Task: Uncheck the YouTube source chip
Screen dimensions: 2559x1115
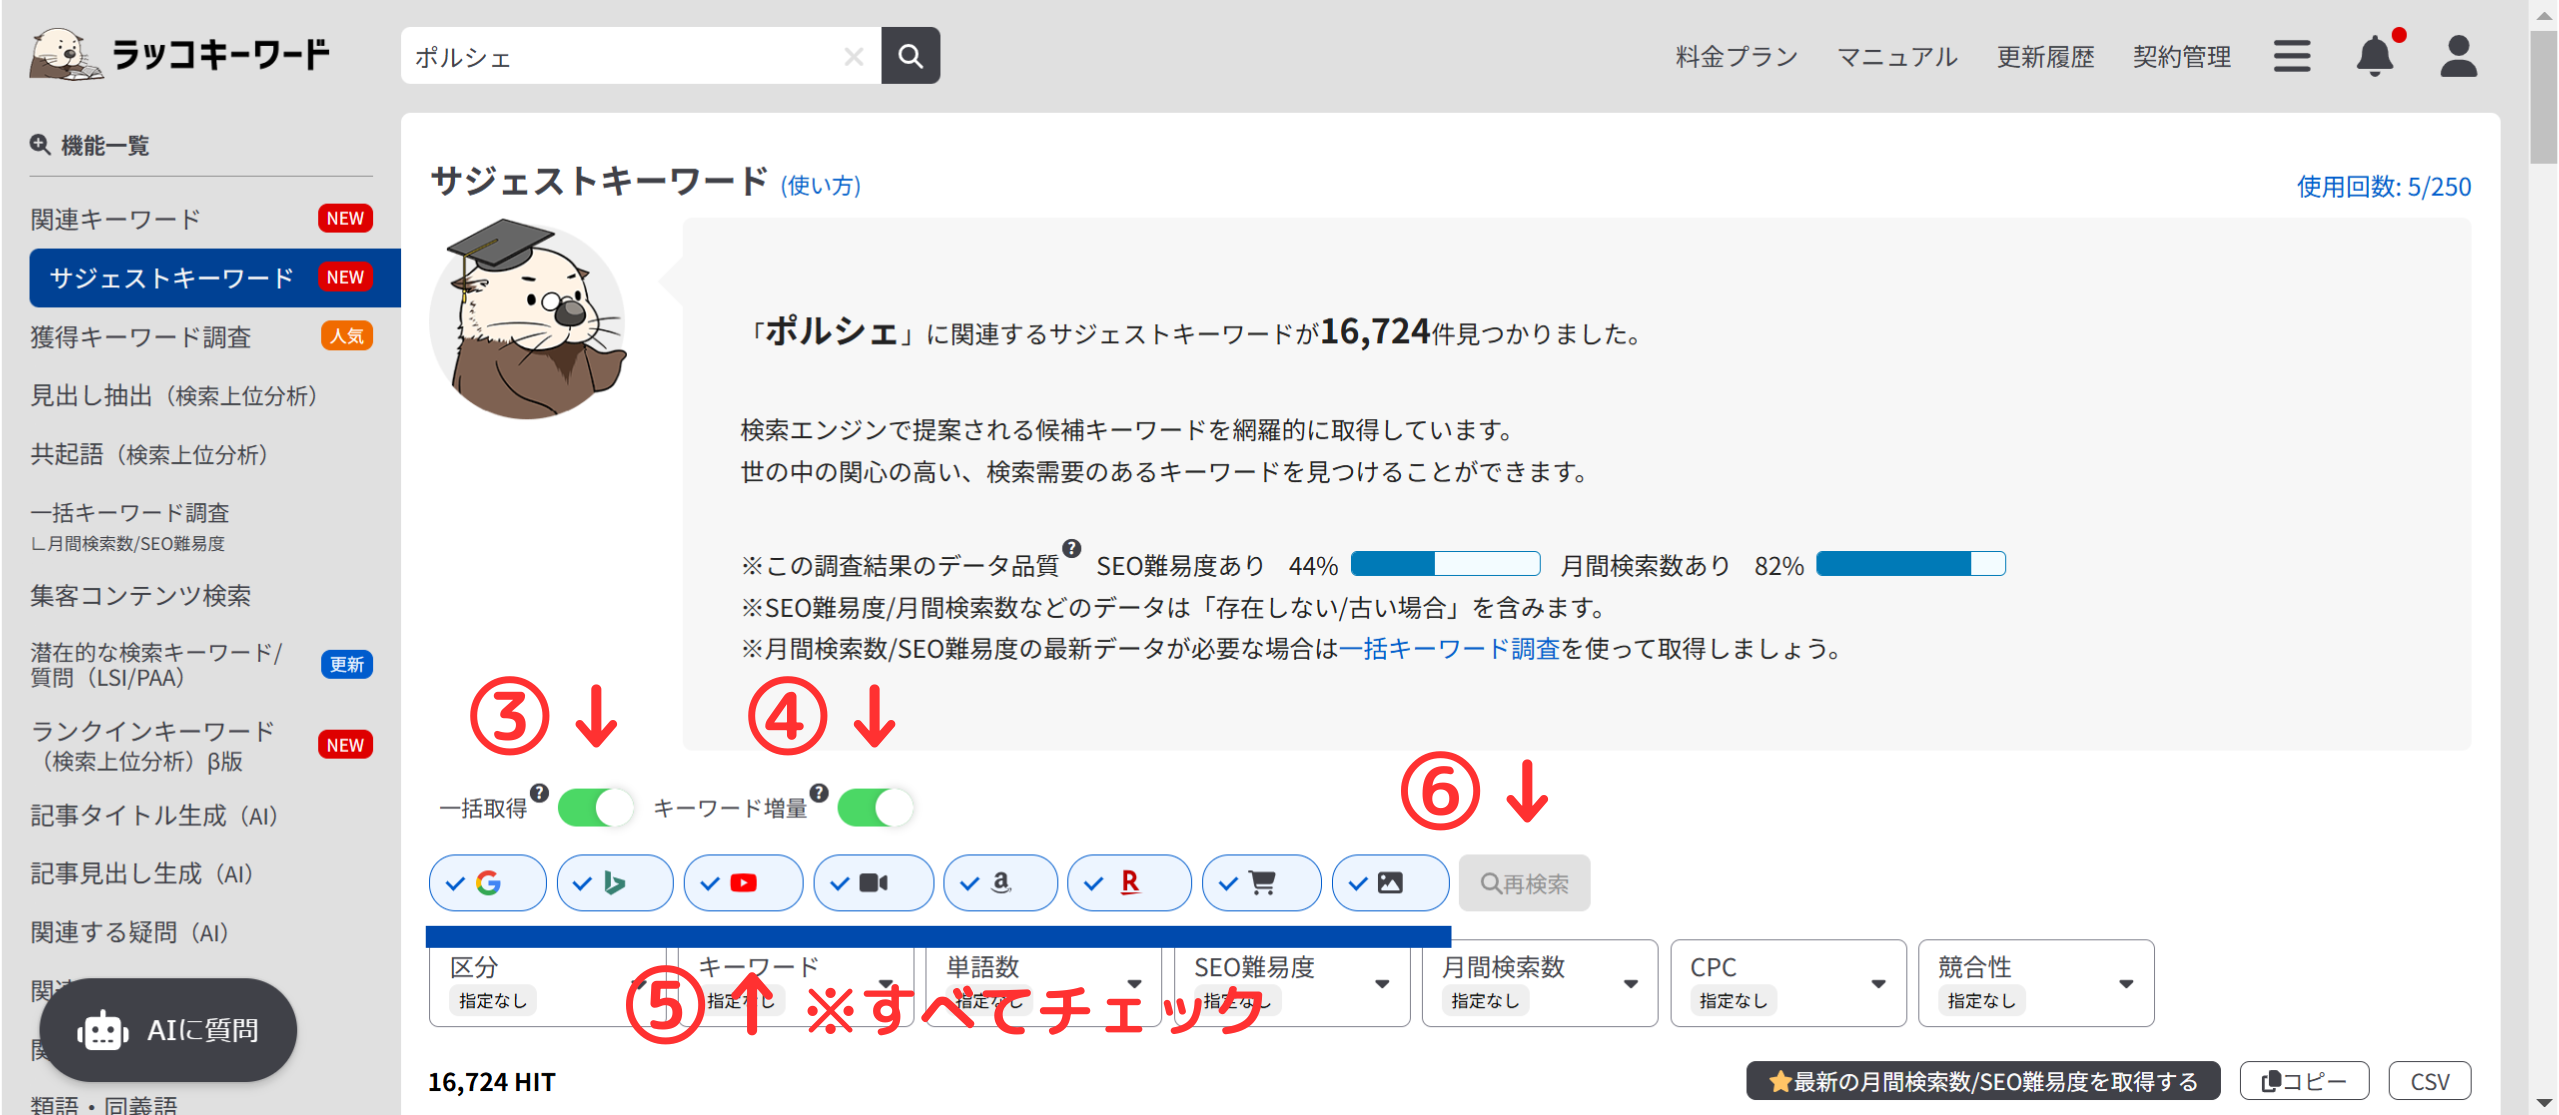Action: (743, 883)
